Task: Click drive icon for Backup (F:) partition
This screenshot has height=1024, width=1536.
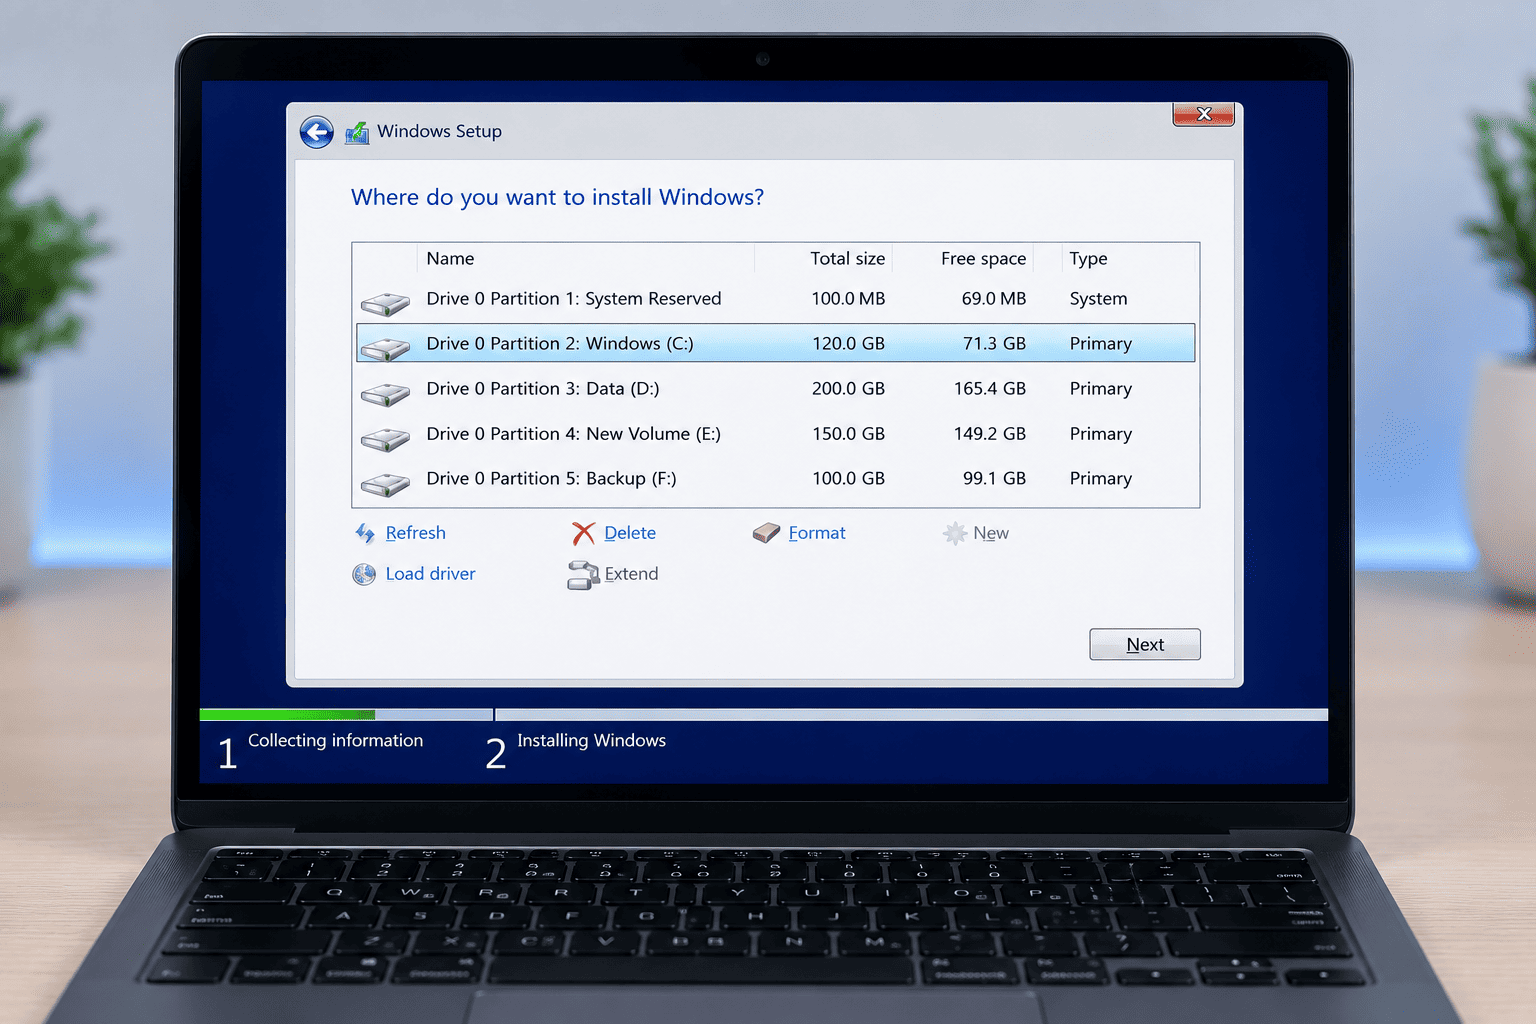Action: click(x=385, y=484)
